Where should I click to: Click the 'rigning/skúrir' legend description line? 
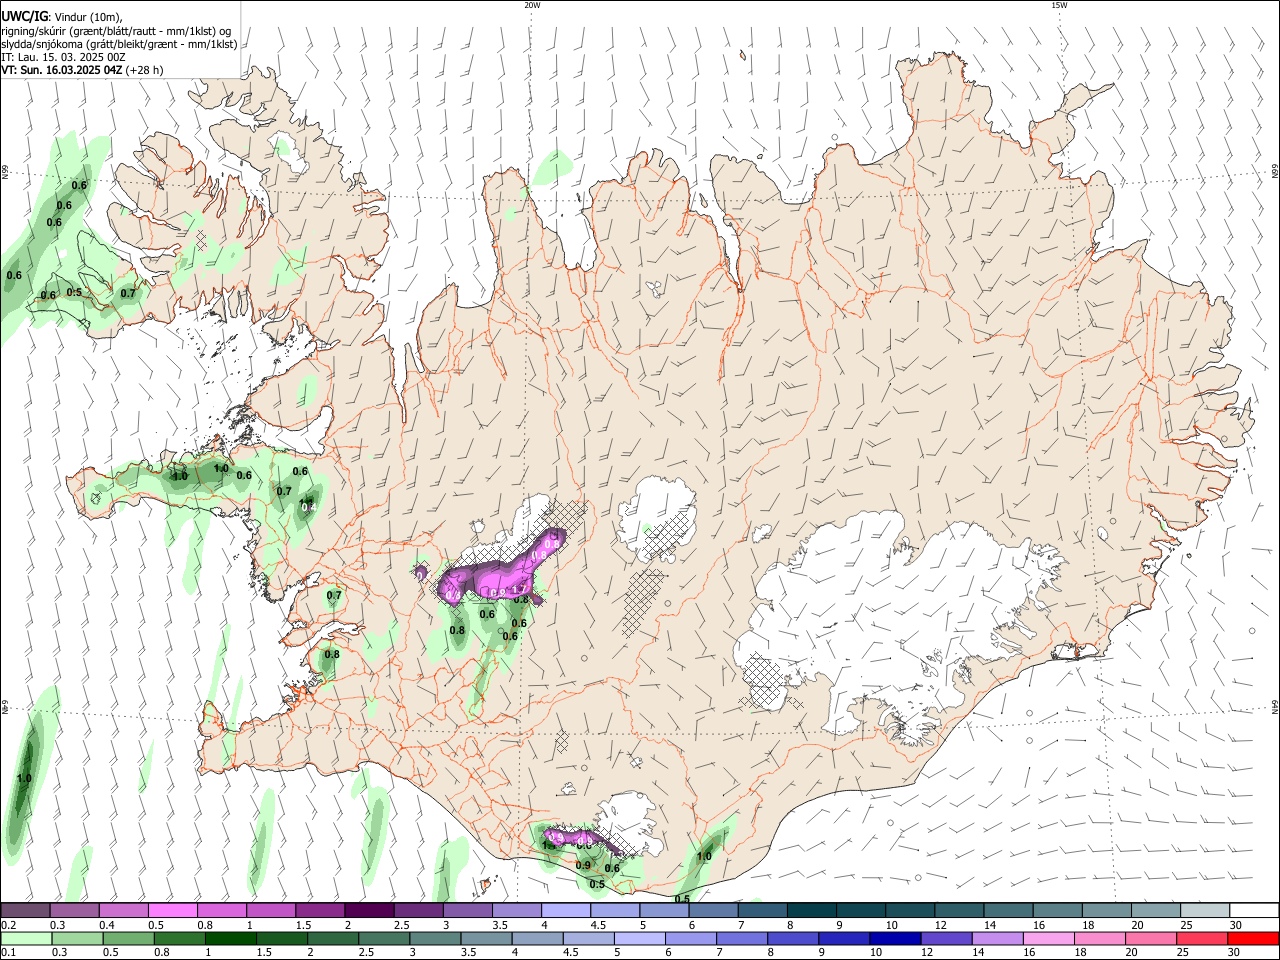point(116,31)
